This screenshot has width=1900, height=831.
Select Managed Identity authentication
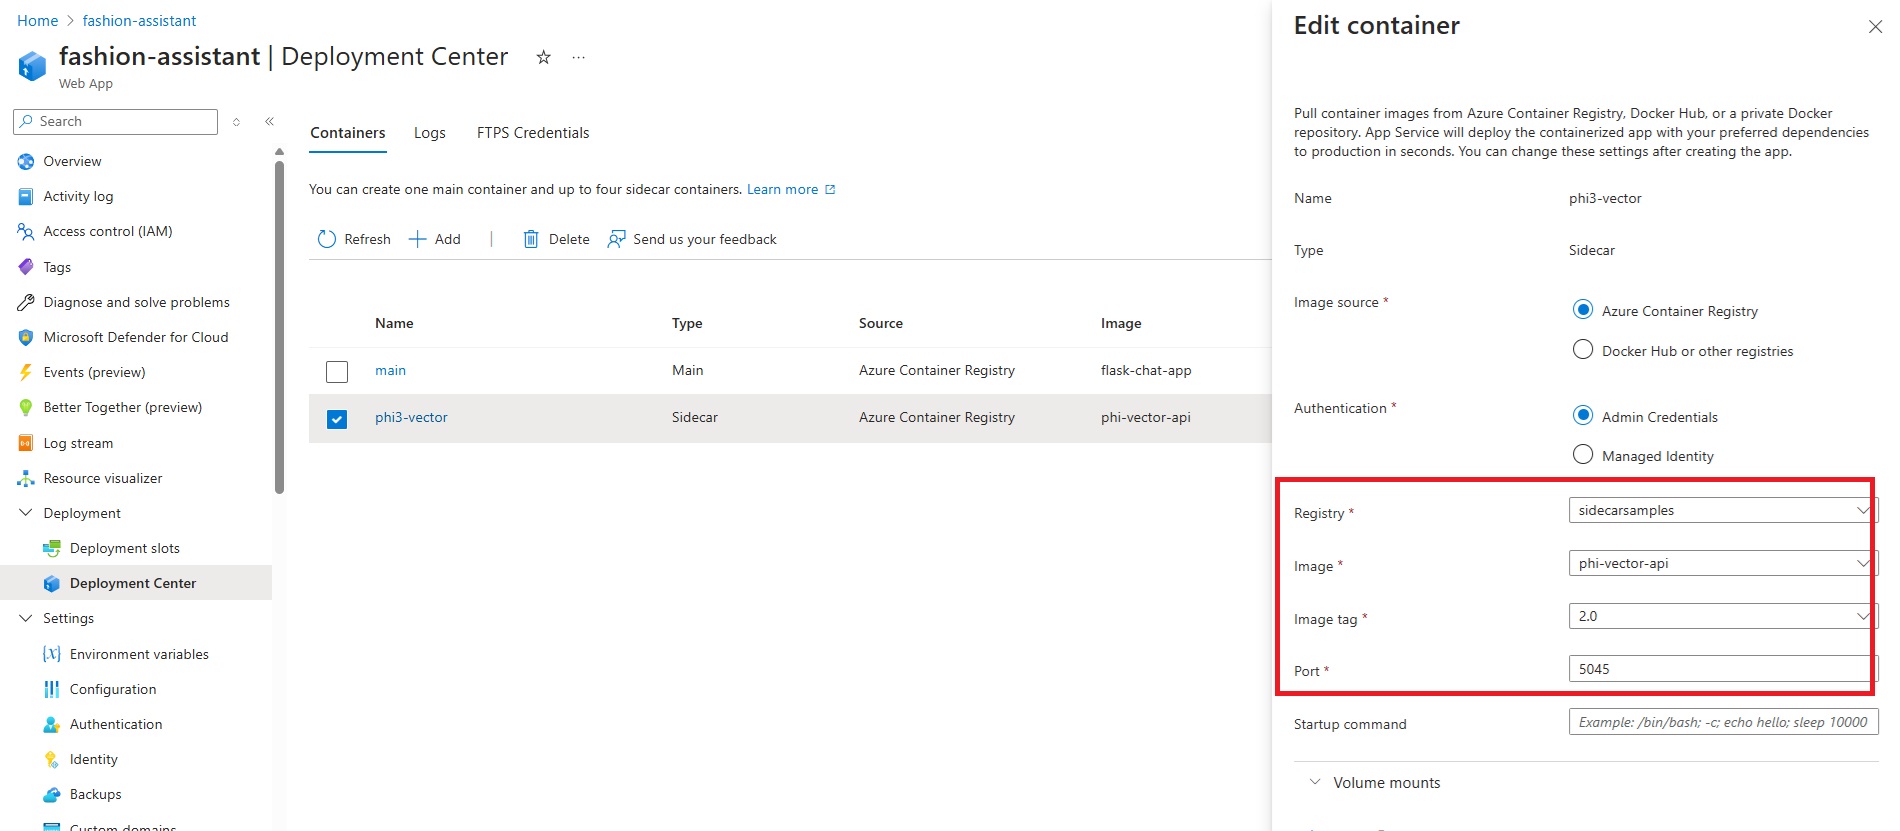tap(1583, 454)
